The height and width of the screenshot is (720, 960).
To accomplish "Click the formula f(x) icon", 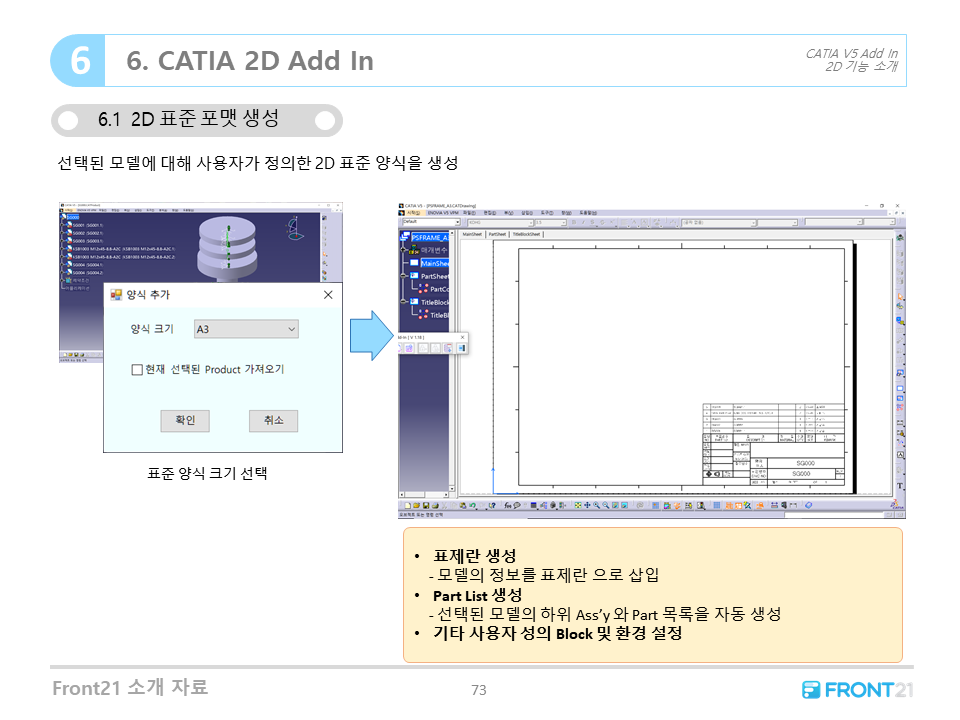I will pyautogui.click(x=508, y=506).
